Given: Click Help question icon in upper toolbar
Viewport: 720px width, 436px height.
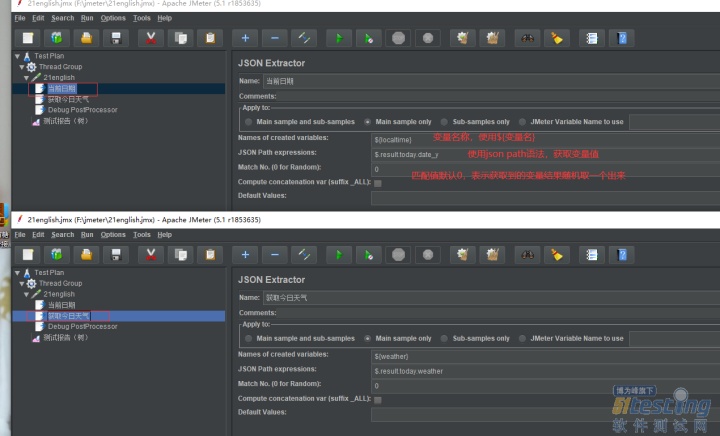Looking at the screenshot, I should coord(622,38).
